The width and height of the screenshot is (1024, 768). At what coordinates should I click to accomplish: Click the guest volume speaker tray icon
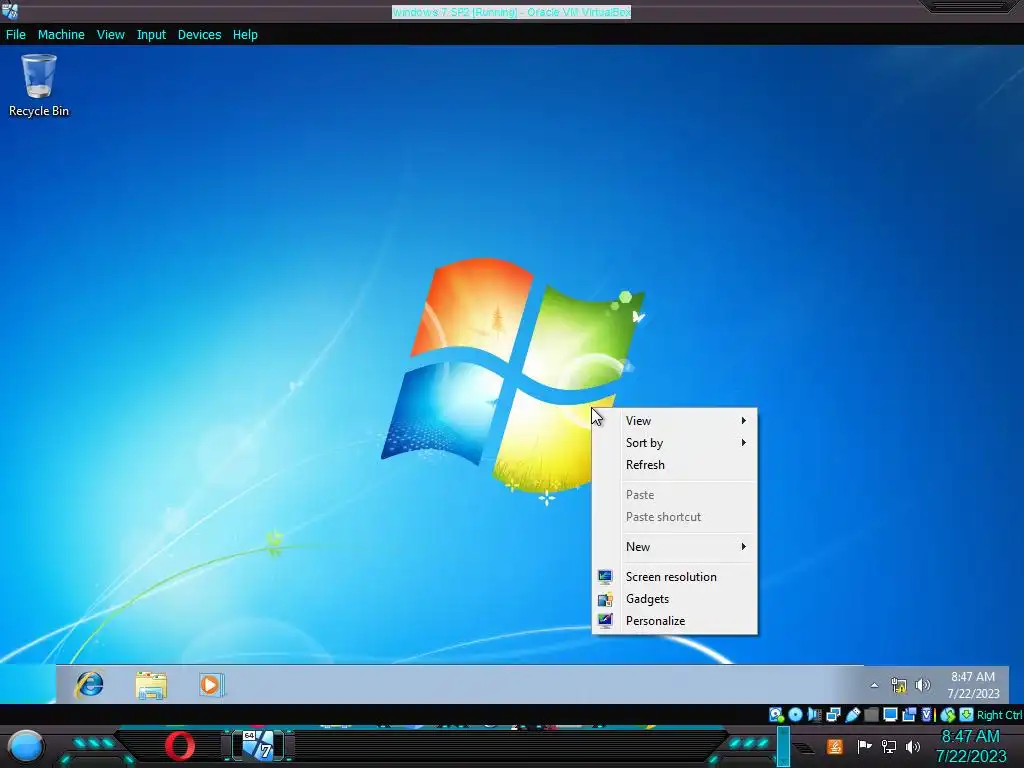[x=922, y=685]
